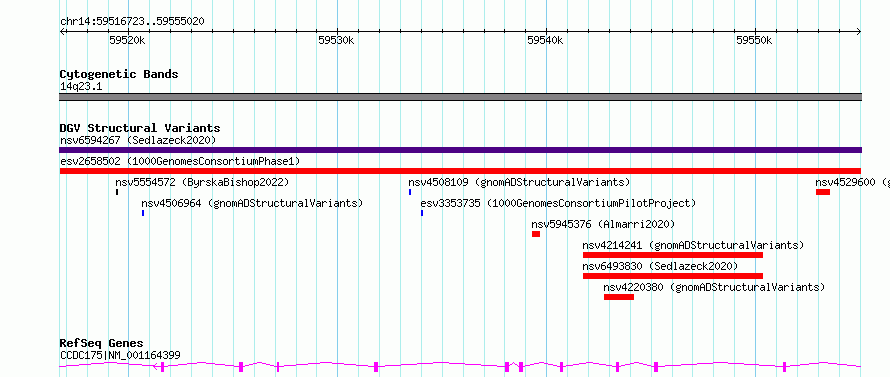Click the nsv4214241 red variant bar
Image resolution: width=890 pixels, height=377 pixels.
point(673,255)
